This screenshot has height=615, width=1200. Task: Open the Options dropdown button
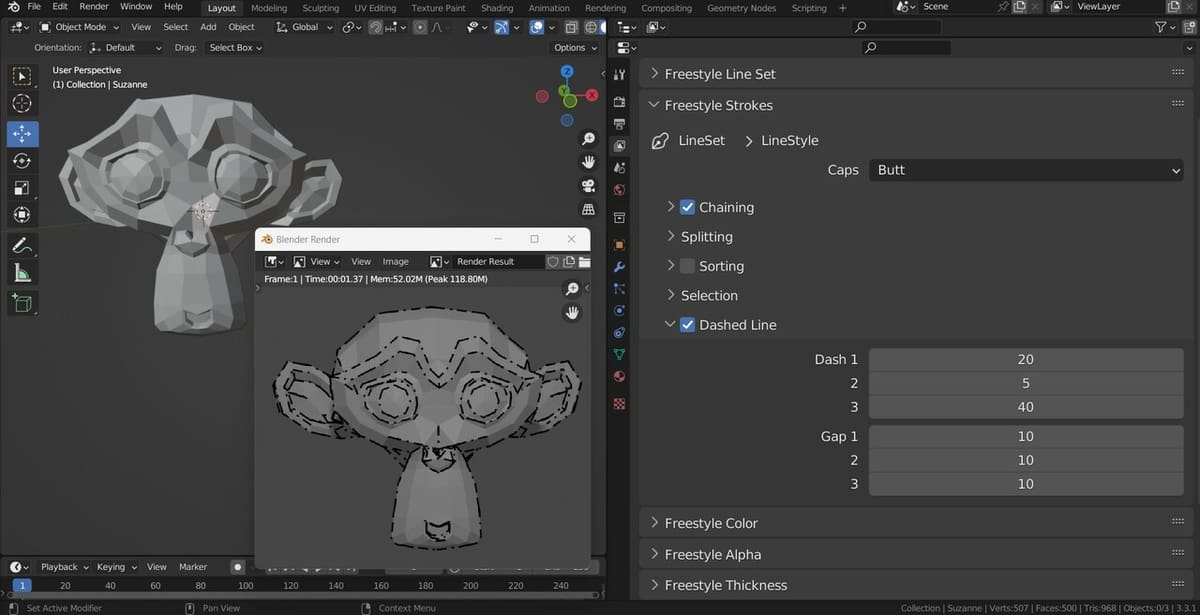pos(575,47)
